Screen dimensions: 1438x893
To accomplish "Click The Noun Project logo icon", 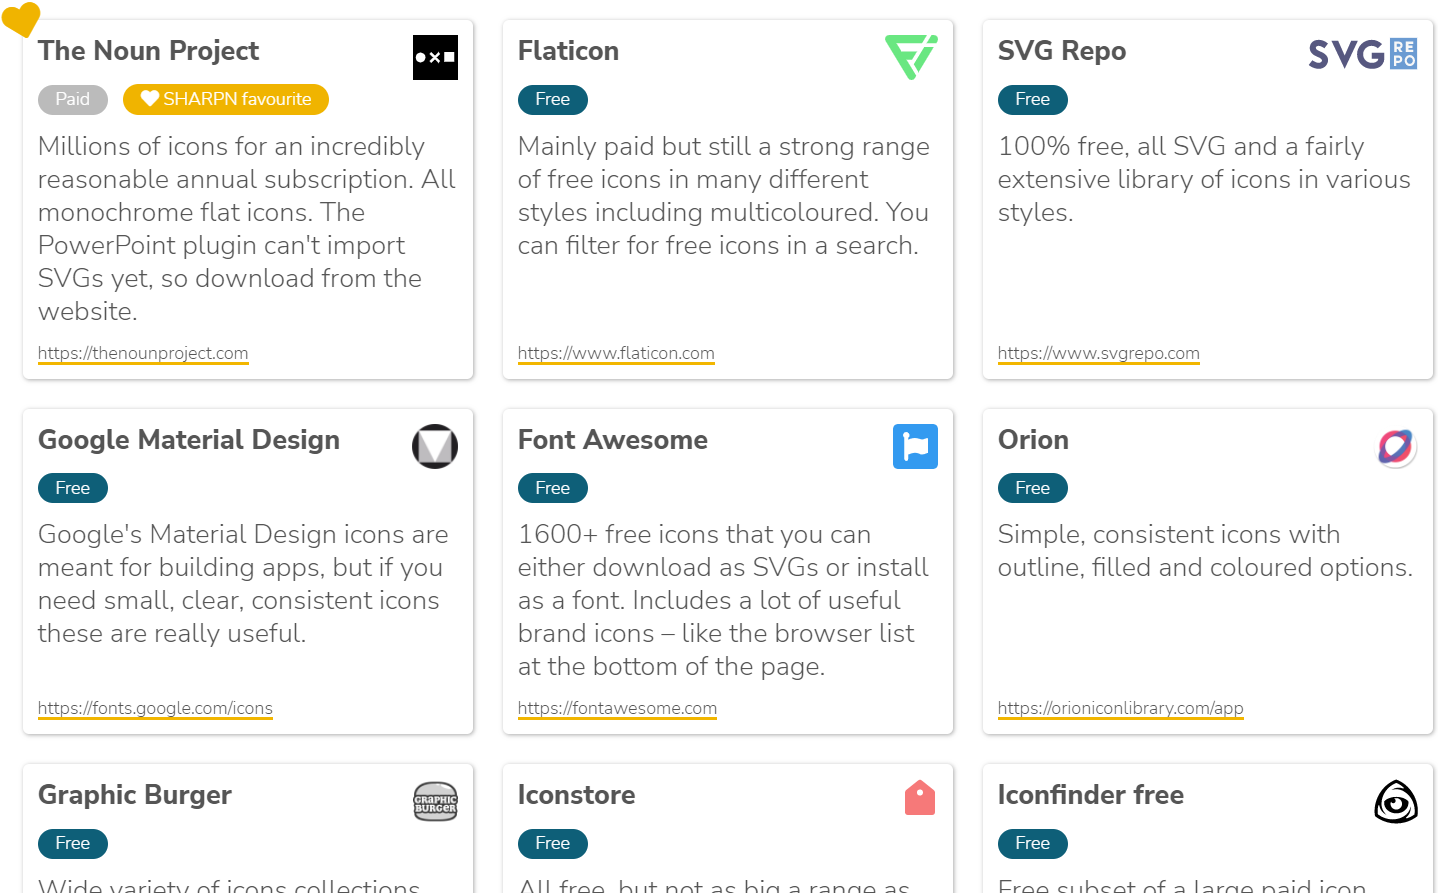I will click(435, 57).
